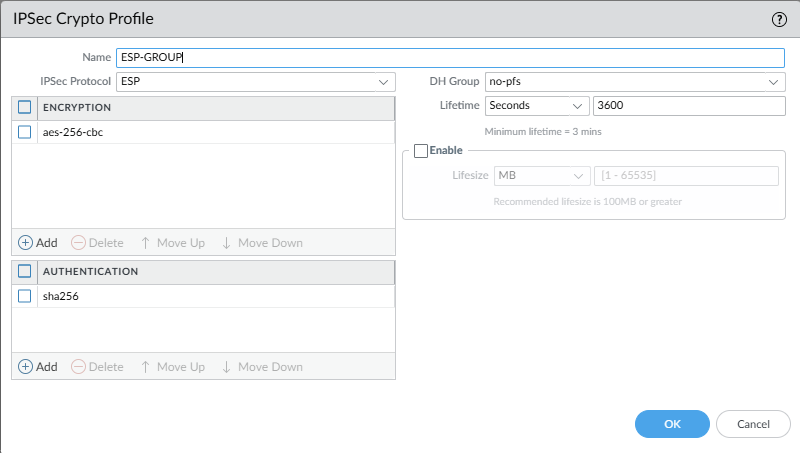Screen dimensions: 800x453
Task: Click Add under the Authentication list
Action: 38,367
